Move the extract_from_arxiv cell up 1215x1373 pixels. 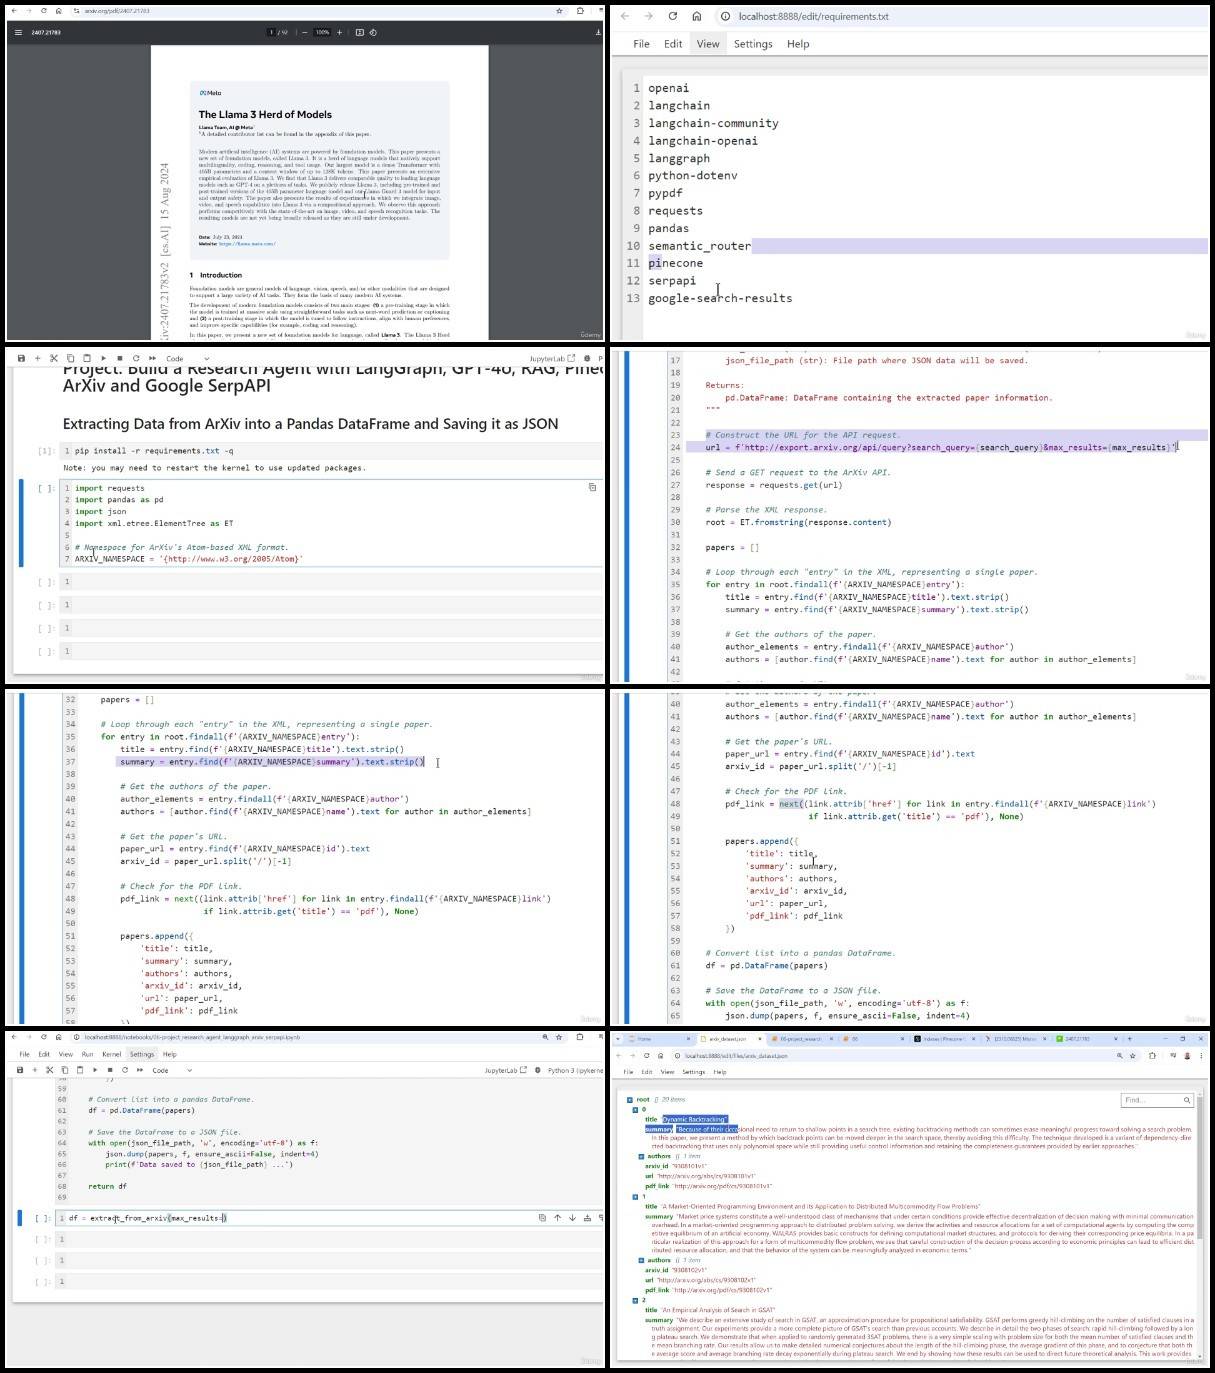pos(557,1217)
